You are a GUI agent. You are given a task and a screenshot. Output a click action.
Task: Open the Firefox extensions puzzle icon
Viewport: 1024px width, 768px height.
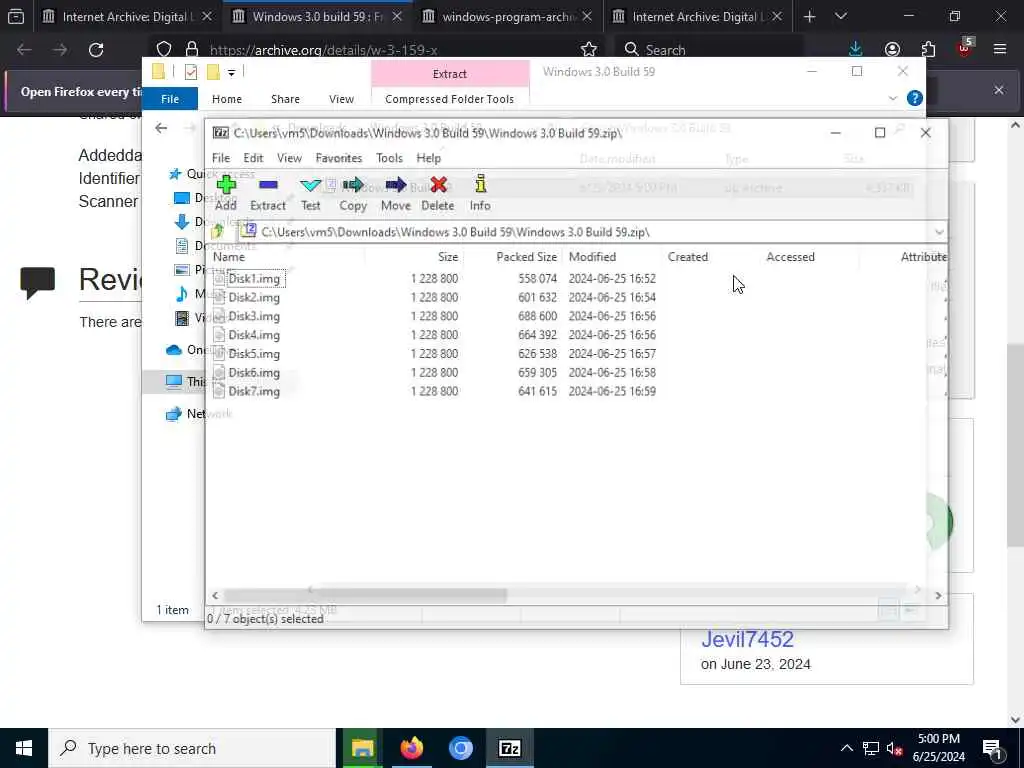pyautogui.click(x=928, y=50)
